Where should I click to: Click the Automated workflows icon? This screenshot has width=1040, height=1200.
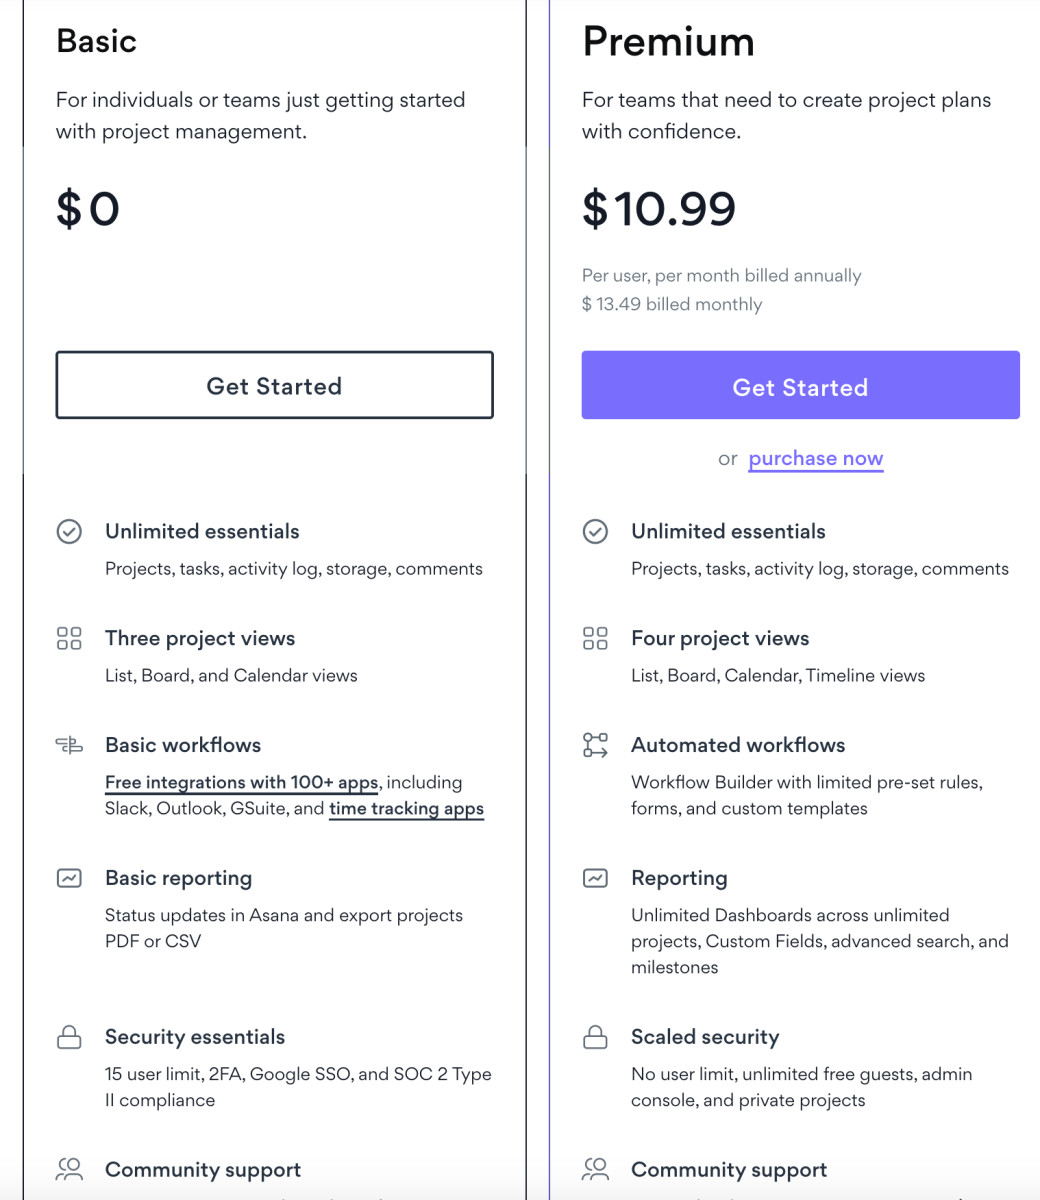595,745
